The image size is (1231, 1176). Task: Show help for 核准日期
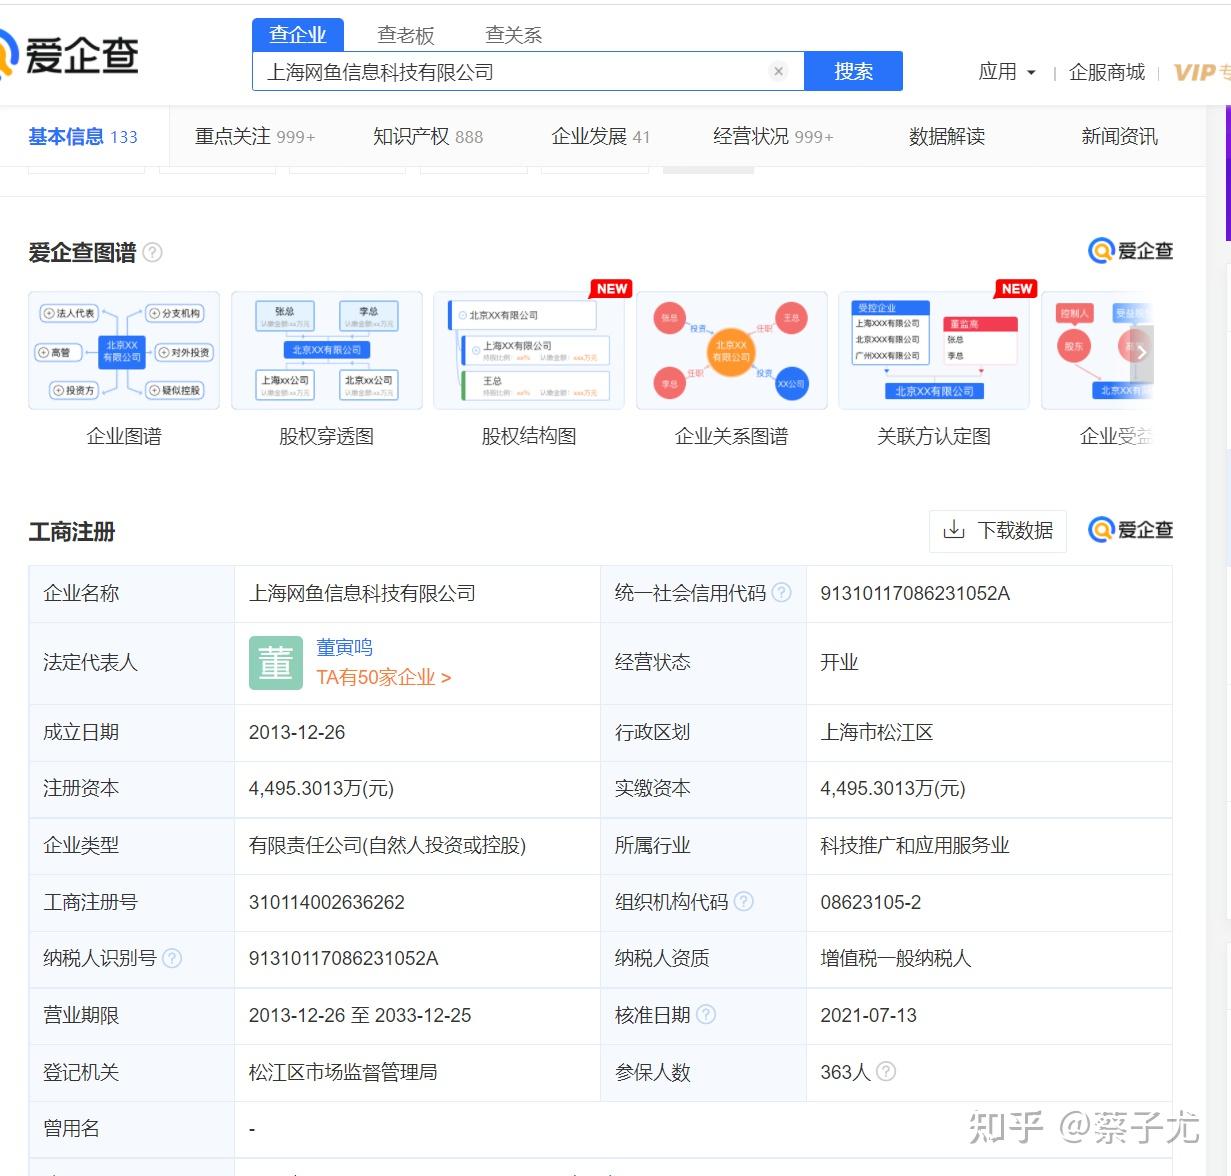coord(706,1014)
